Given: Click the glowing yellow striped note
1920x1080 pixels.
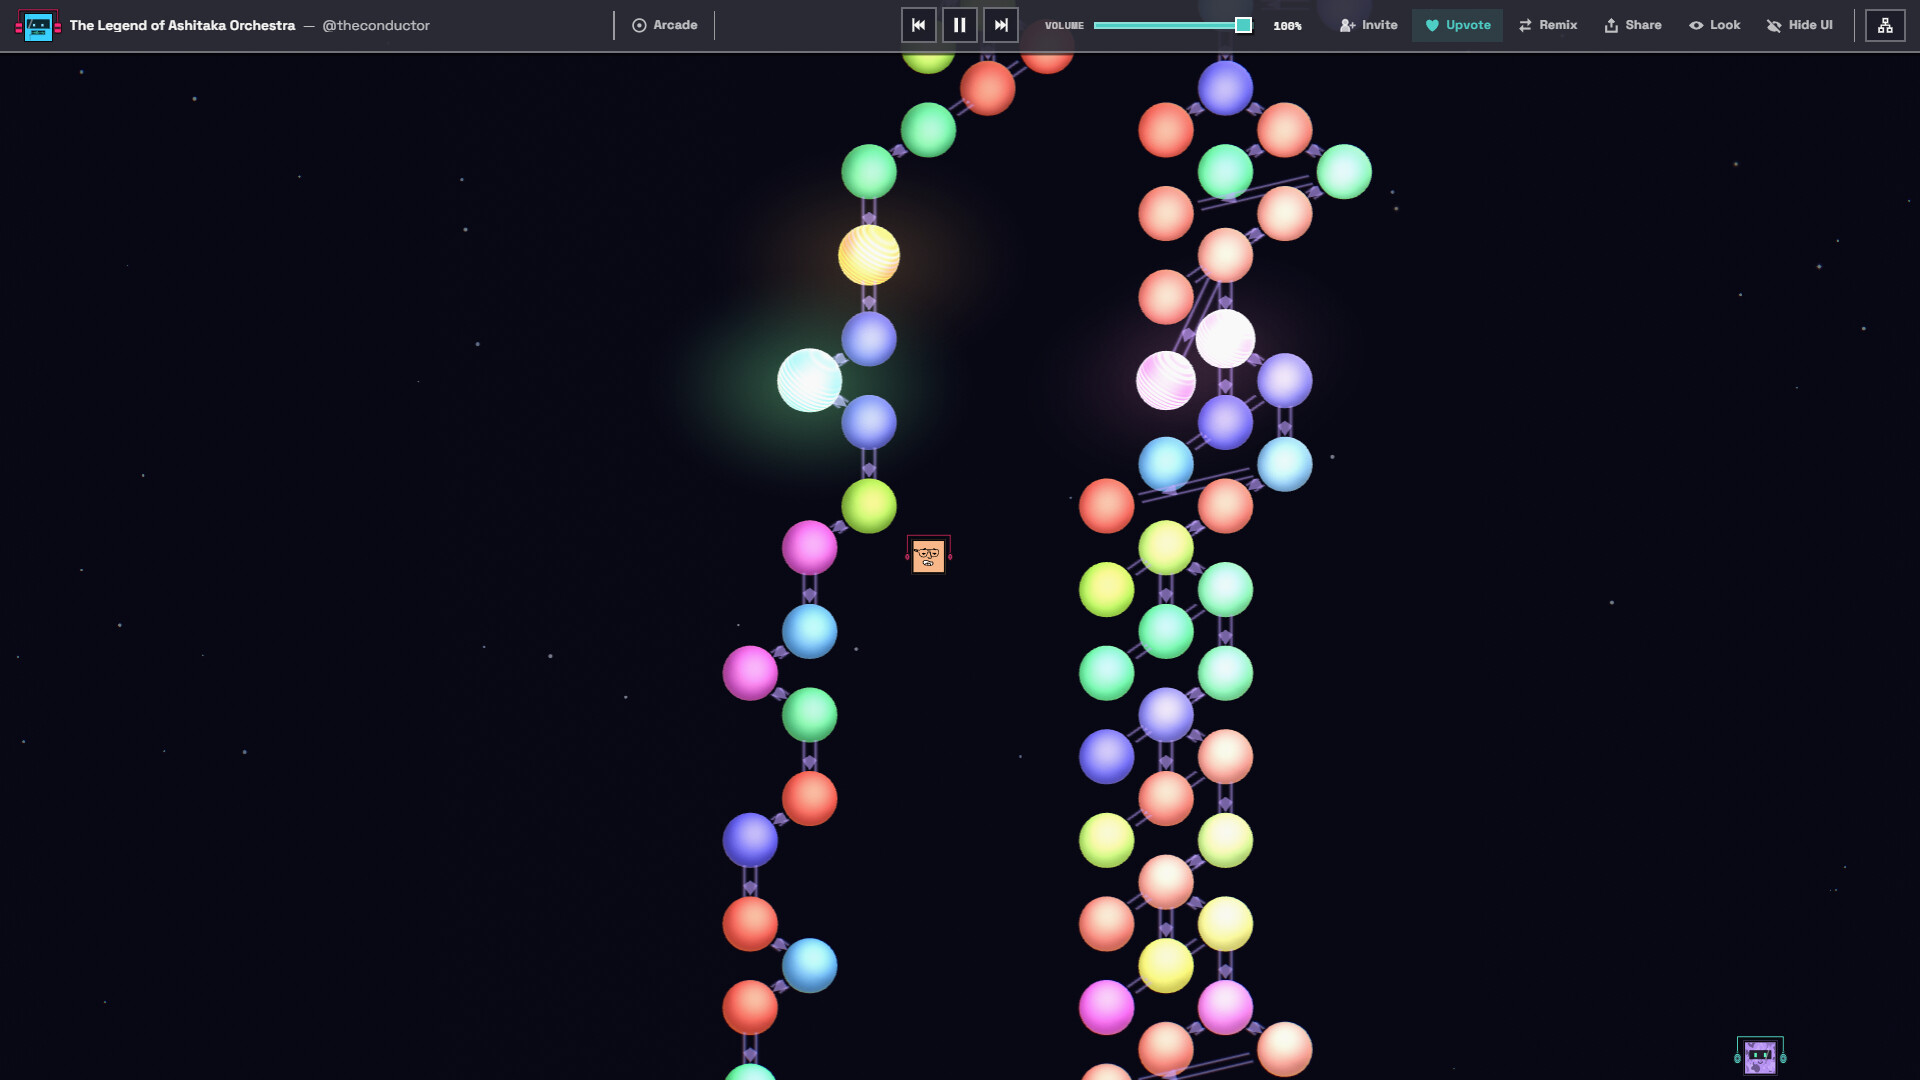Looking at the screenshot, I should tap(868, 255).
